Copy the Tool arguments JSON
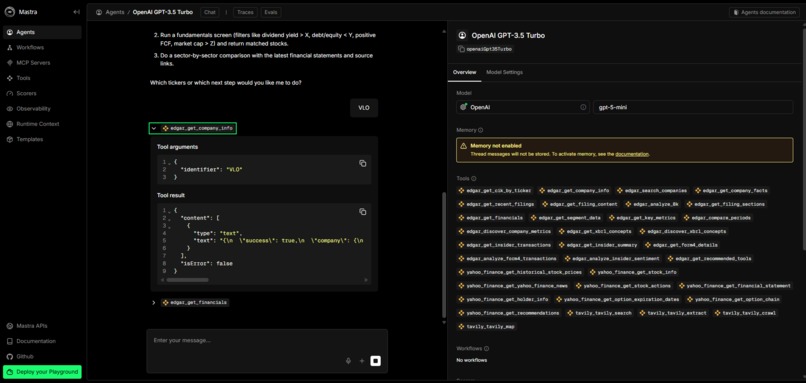Screen dimensions: 806x383 tap(362, 163)
